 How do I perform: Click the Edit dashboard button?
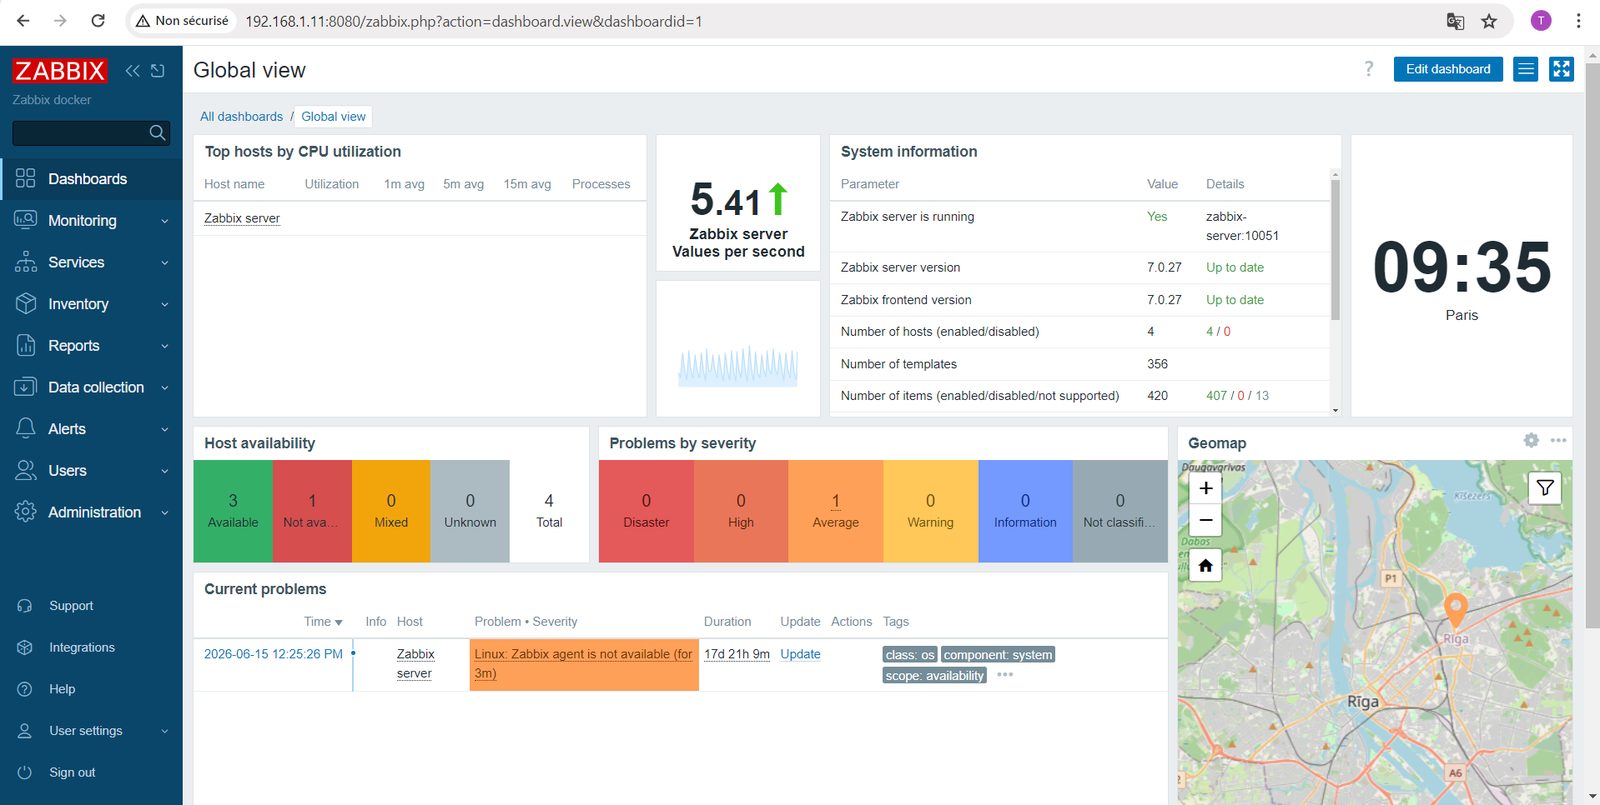click(1448, 69)
